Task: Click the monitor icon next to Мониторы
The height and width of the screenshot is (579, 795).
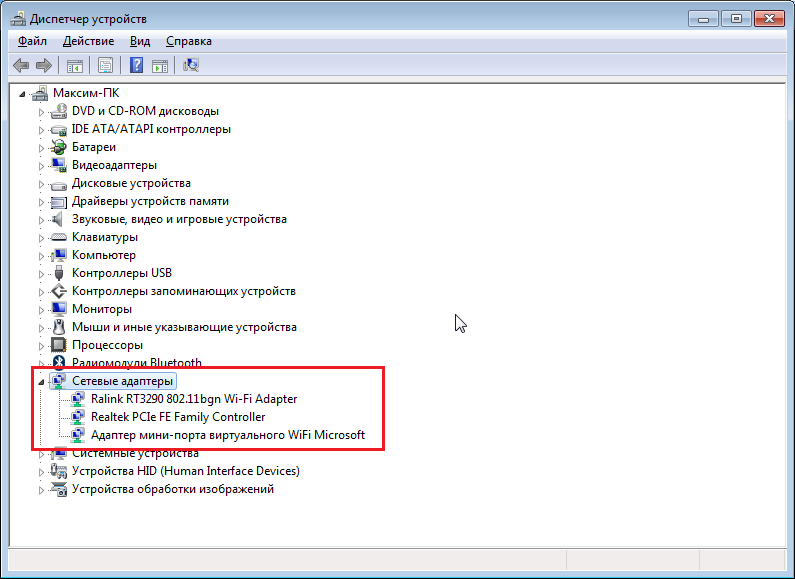Action: click(59, 309)
